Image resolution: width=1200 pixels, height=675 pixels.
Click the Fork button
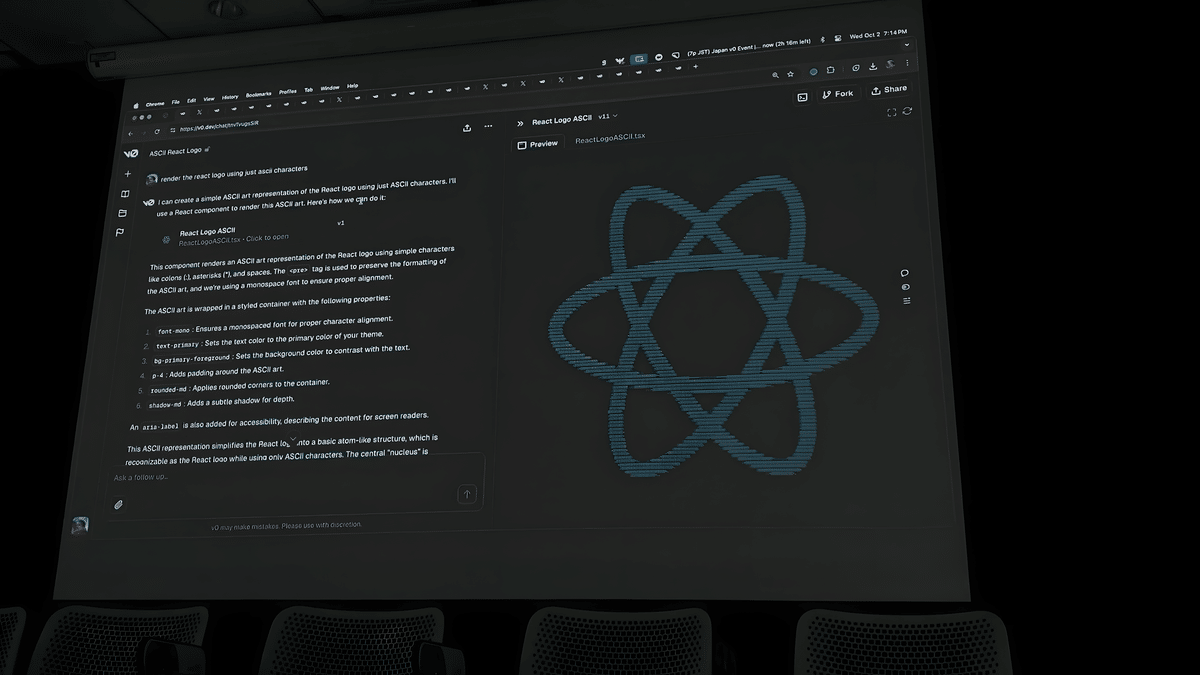pos(838,94)
